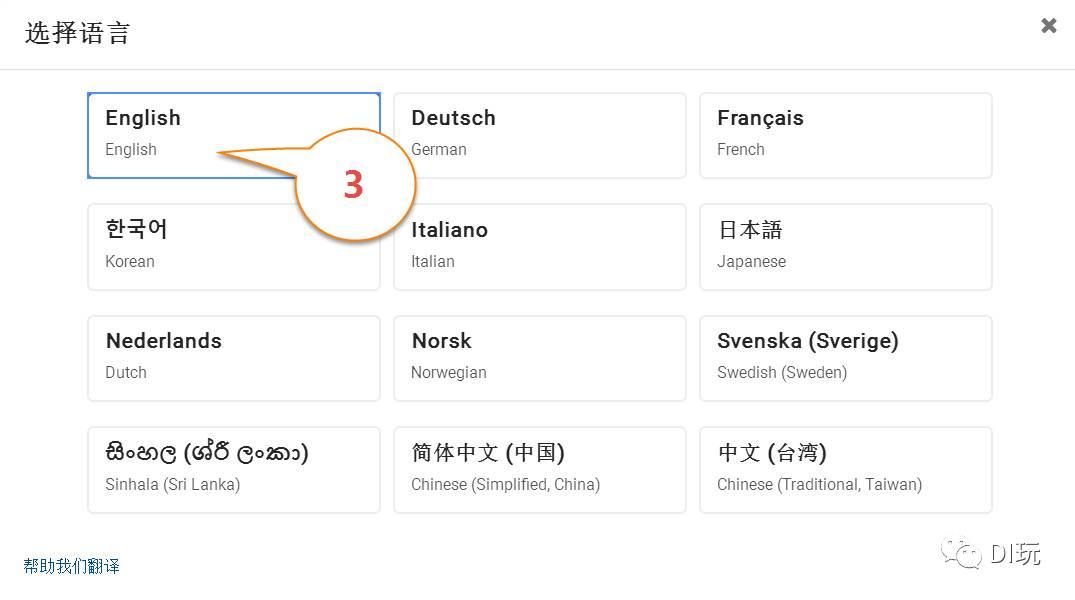
Task: Click the 选择语言 dialog title
Action: point(77,32)
